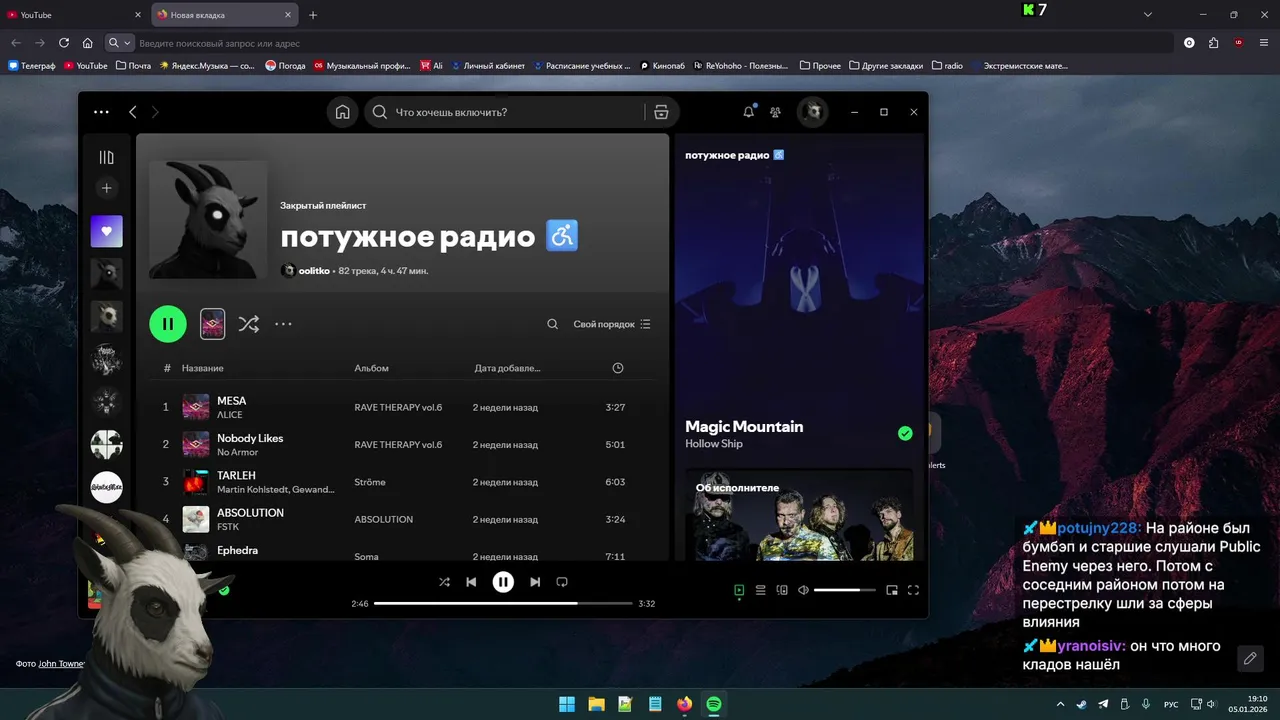1280x720 pixels.
Task: Open Friend Activity people icon
Action: (775, 112)
